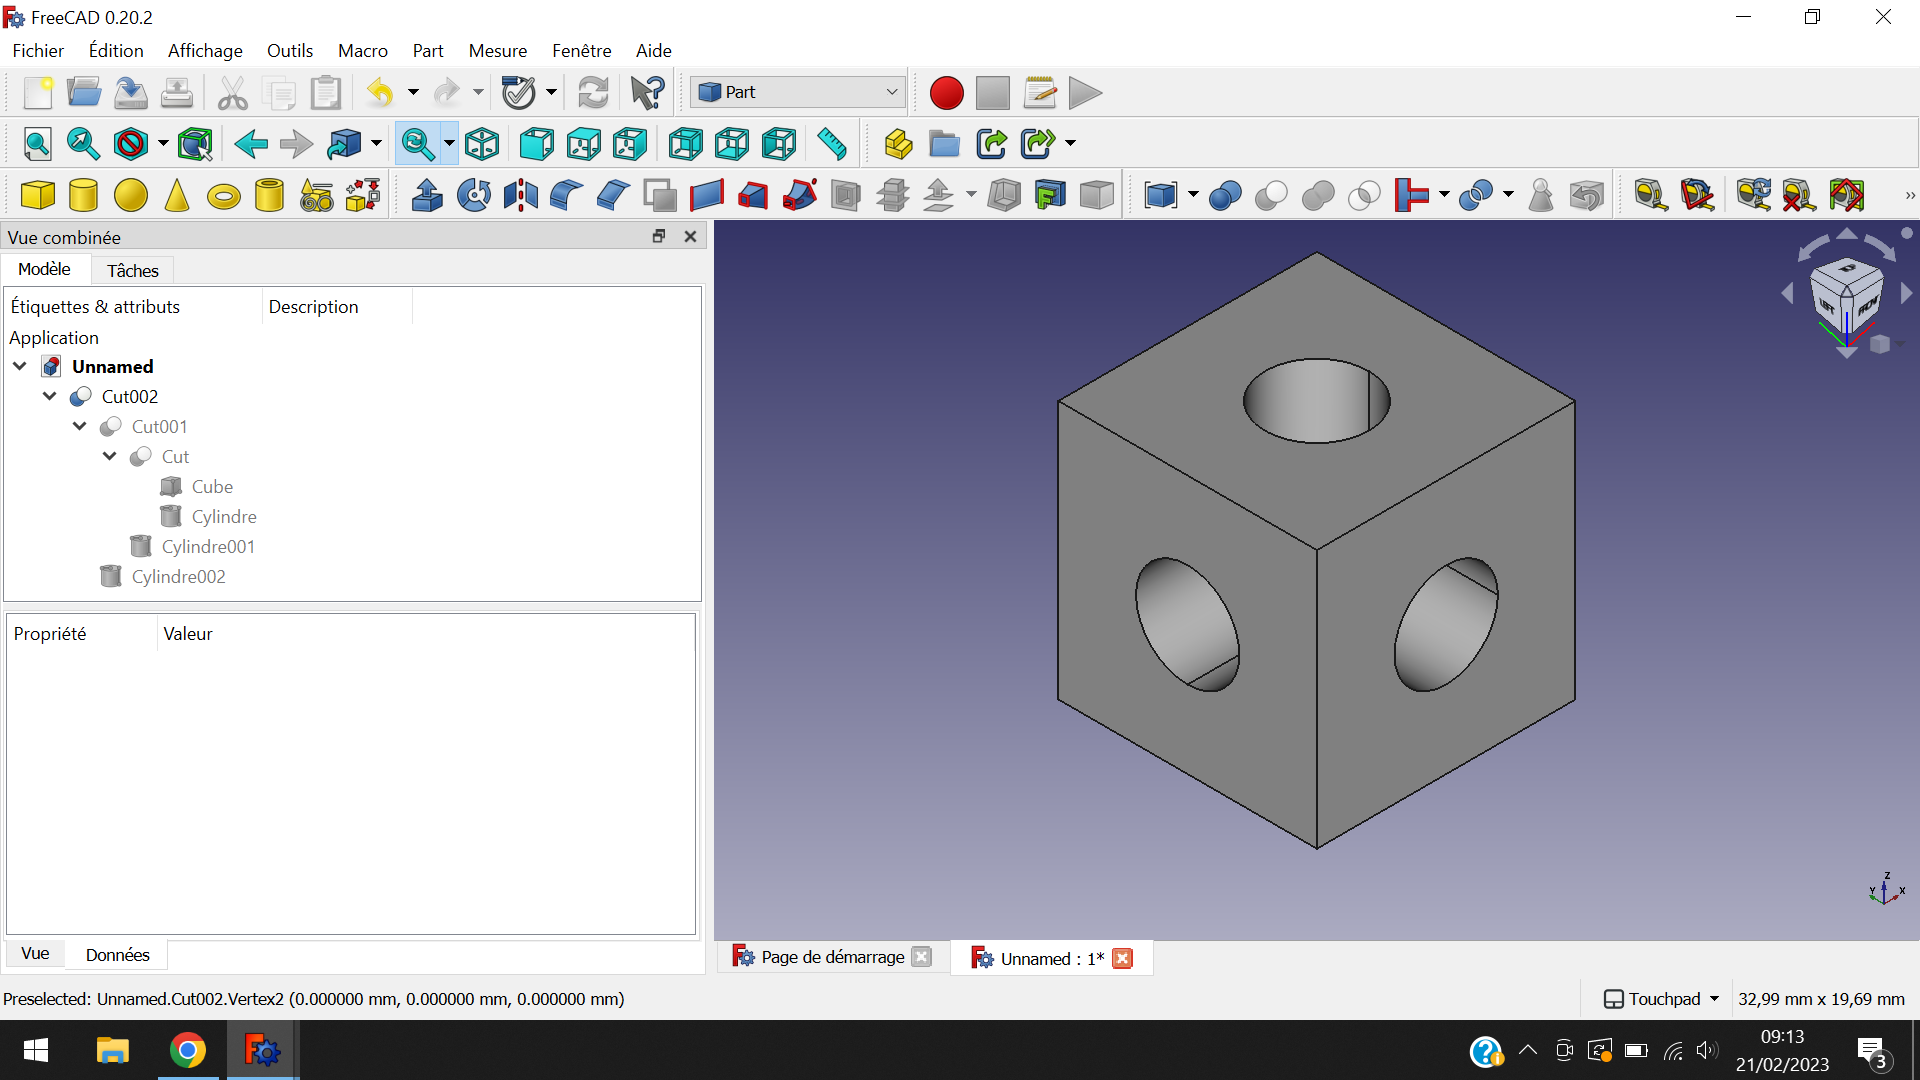
Task: Create a Cube primitive
Action: point(38,195)
